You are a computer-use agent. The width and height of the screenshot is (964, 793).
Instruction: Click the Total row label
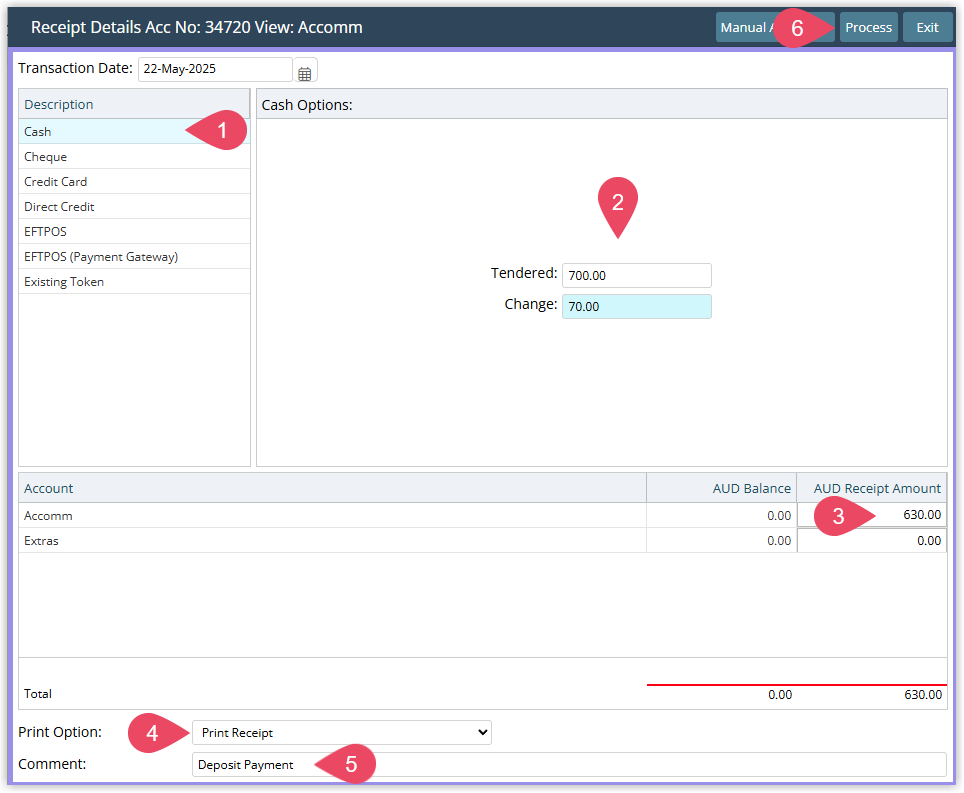pos(38,693)
